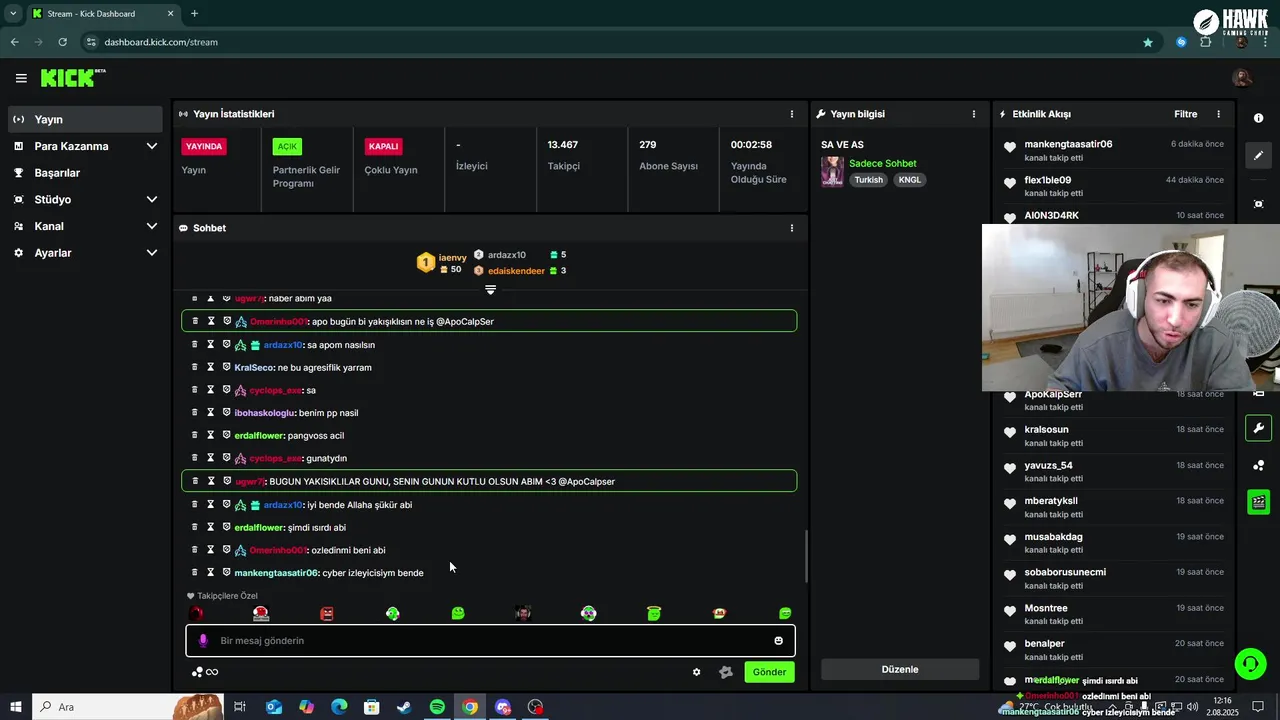Click the info icon in right toolbar
Image resolution: width=1280 pixels, height=720 pixels.
[1258, 118]
